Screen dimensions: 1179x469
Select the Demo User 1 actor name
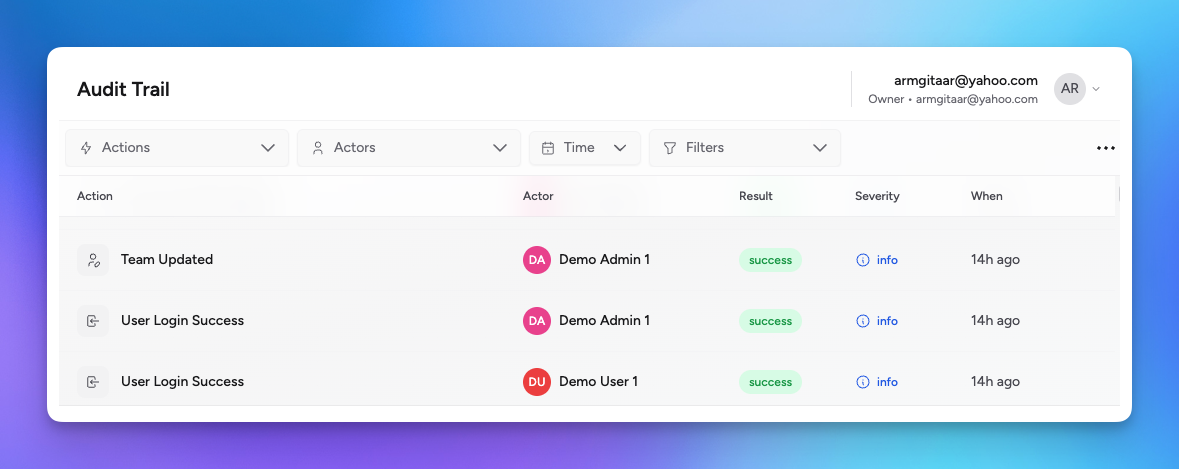pos(598,382)
